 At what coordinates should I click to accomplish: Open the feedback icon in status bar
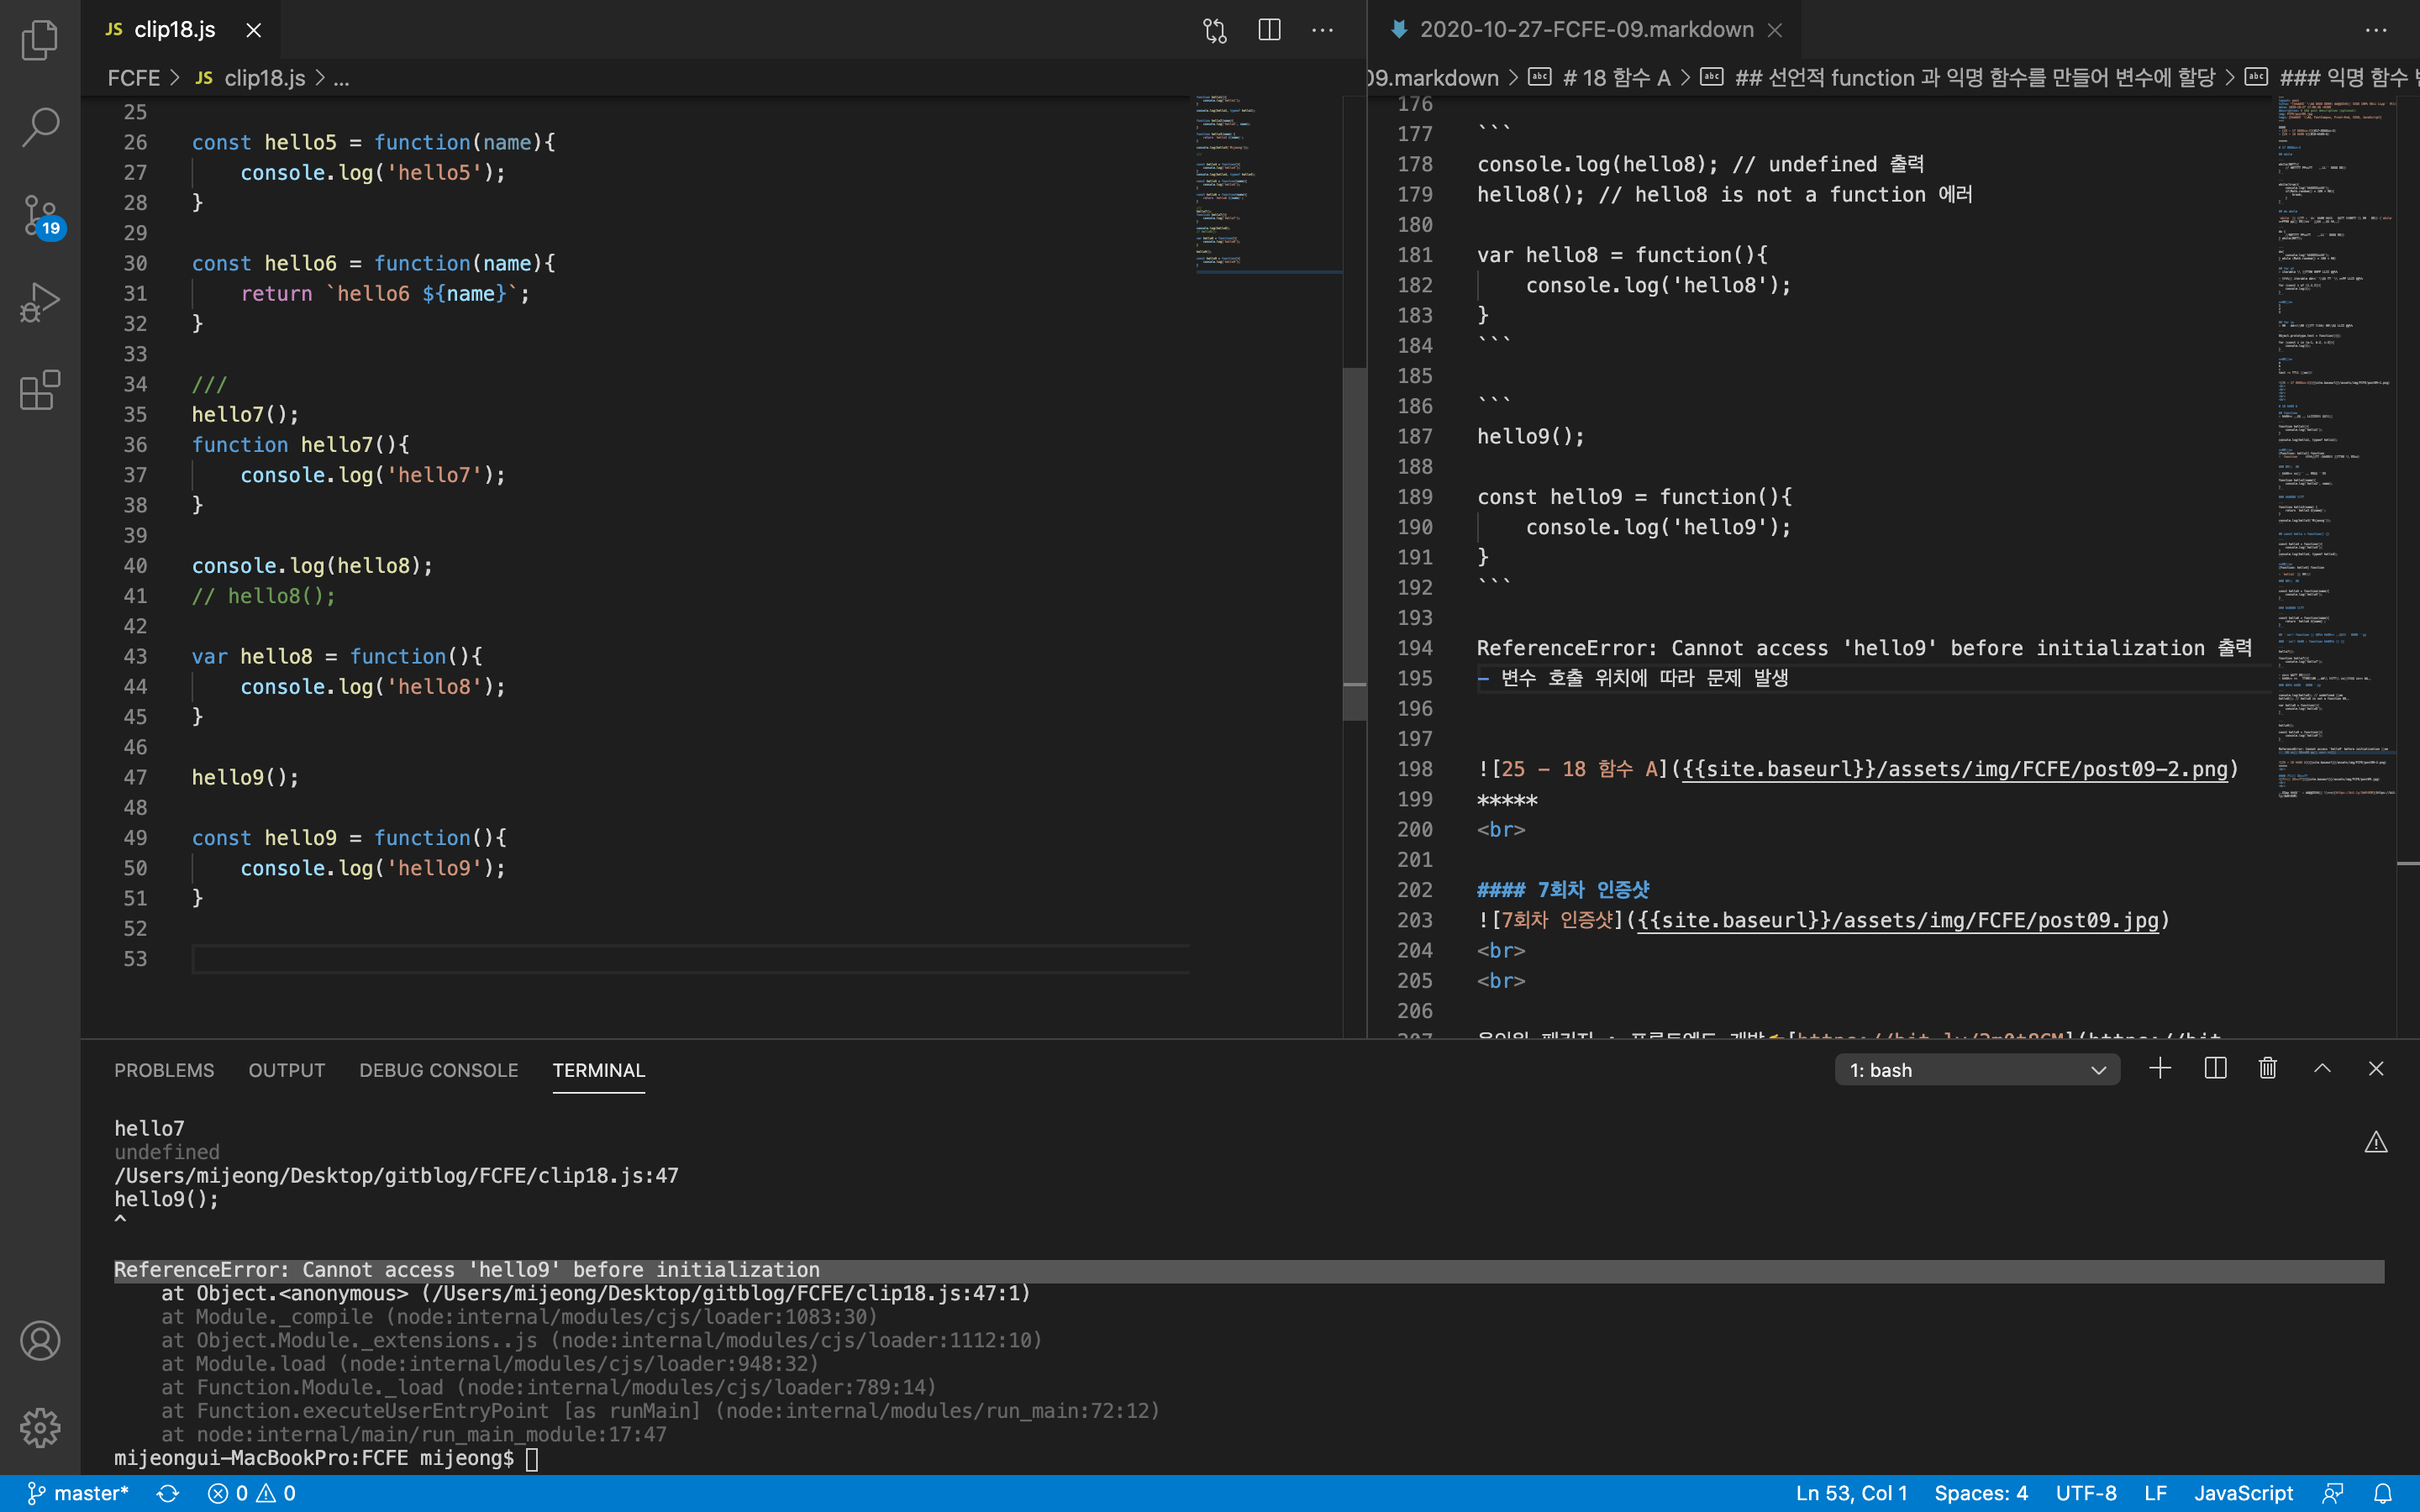tap(2332, 1493)
